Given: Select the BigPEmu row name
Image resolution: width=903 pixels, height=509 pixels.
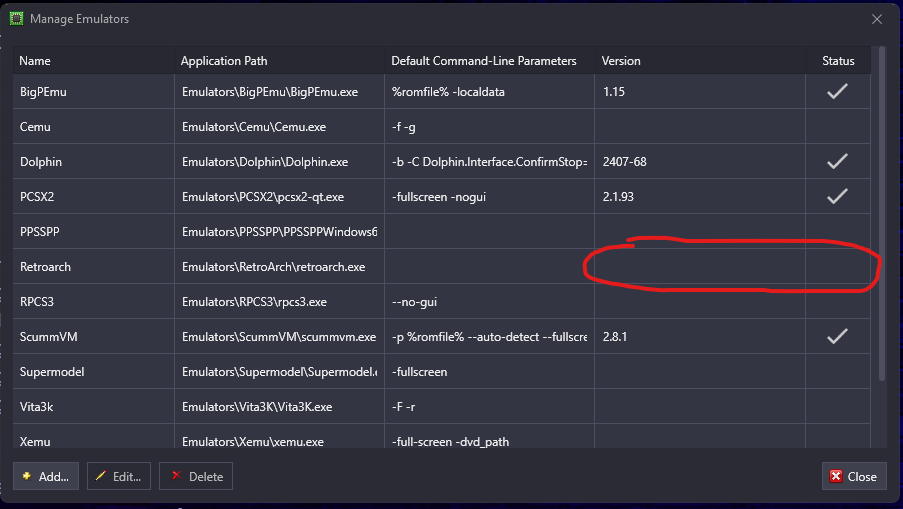Looking at the screenshot, I should coord(43,92).
